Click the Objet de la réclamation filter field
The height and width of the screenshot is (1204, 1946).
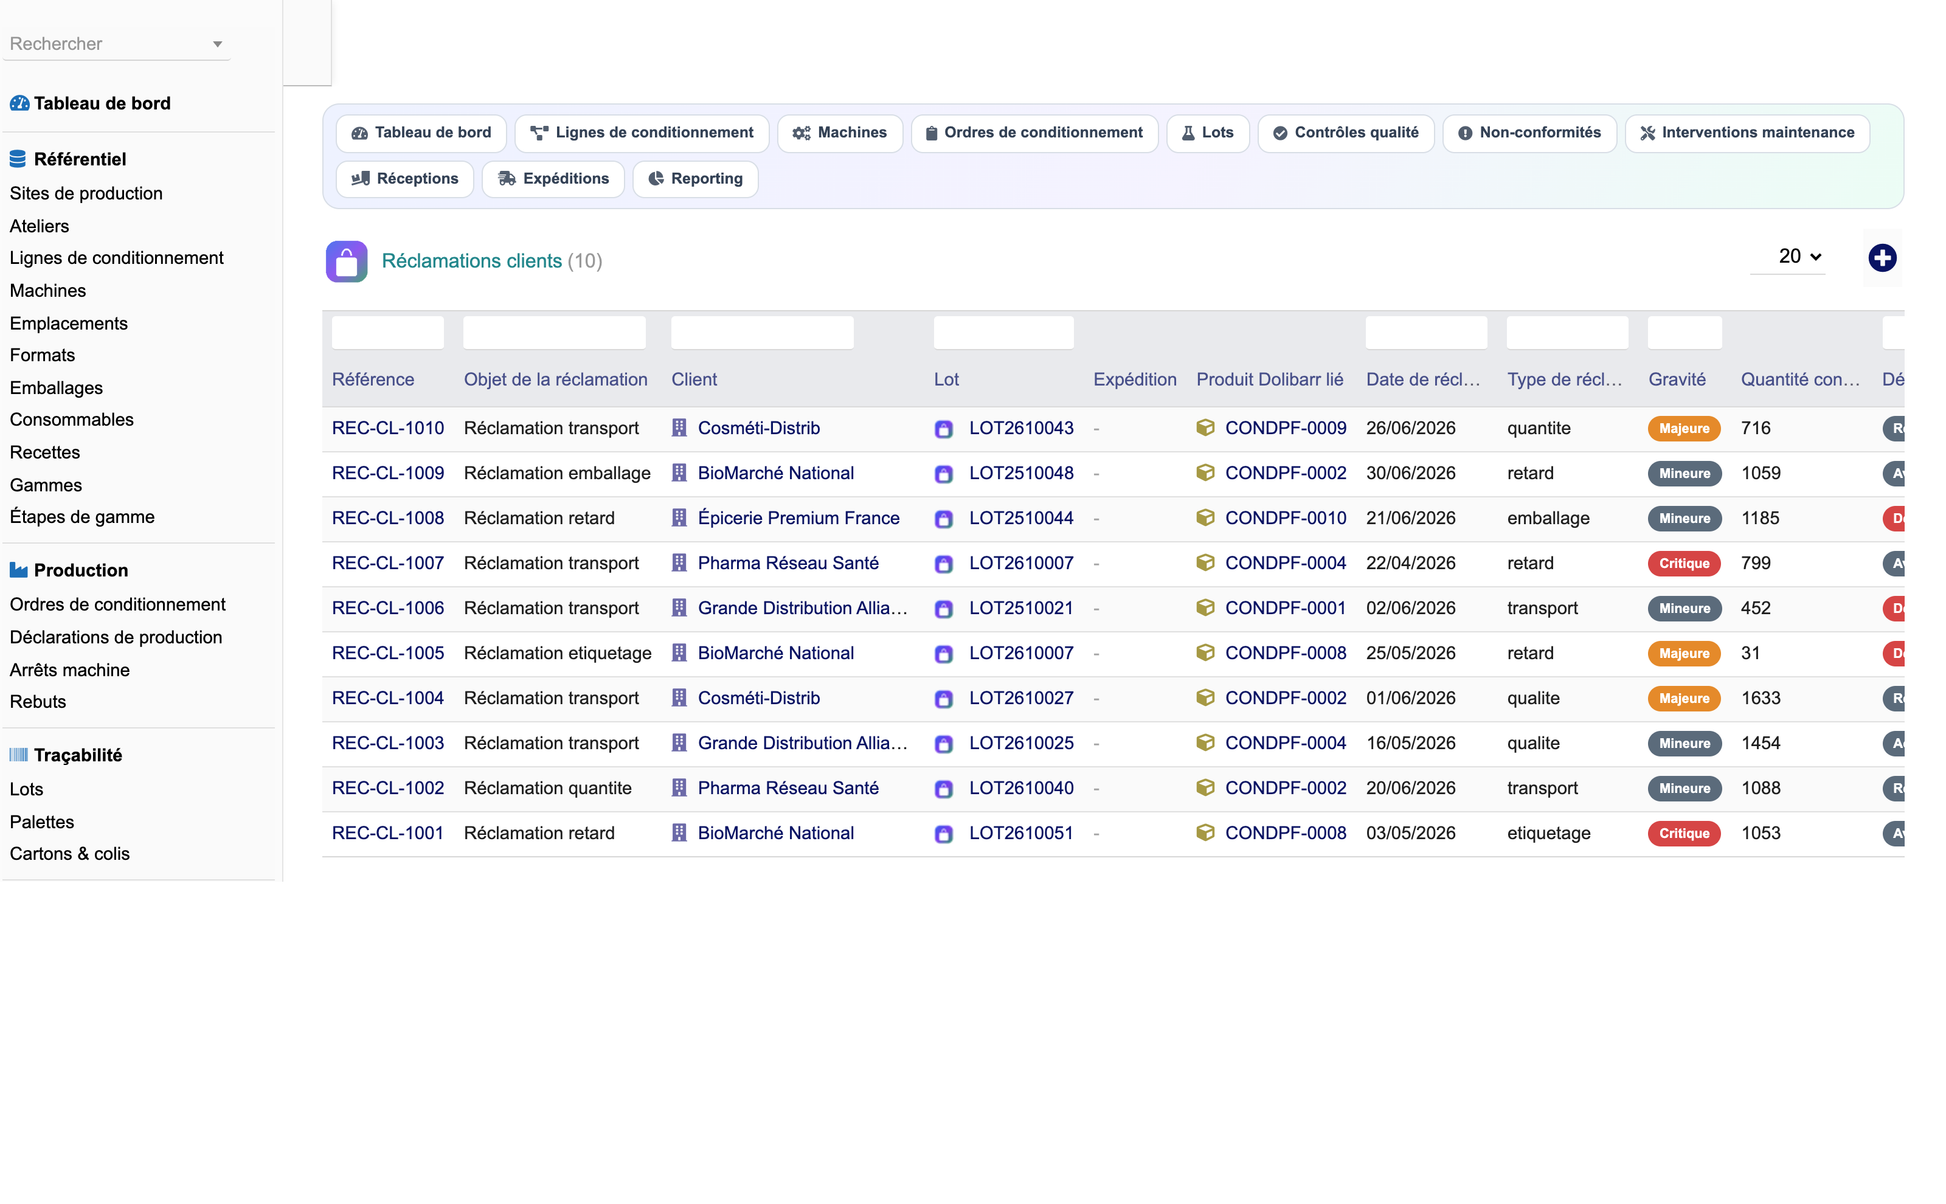[555, 333]
